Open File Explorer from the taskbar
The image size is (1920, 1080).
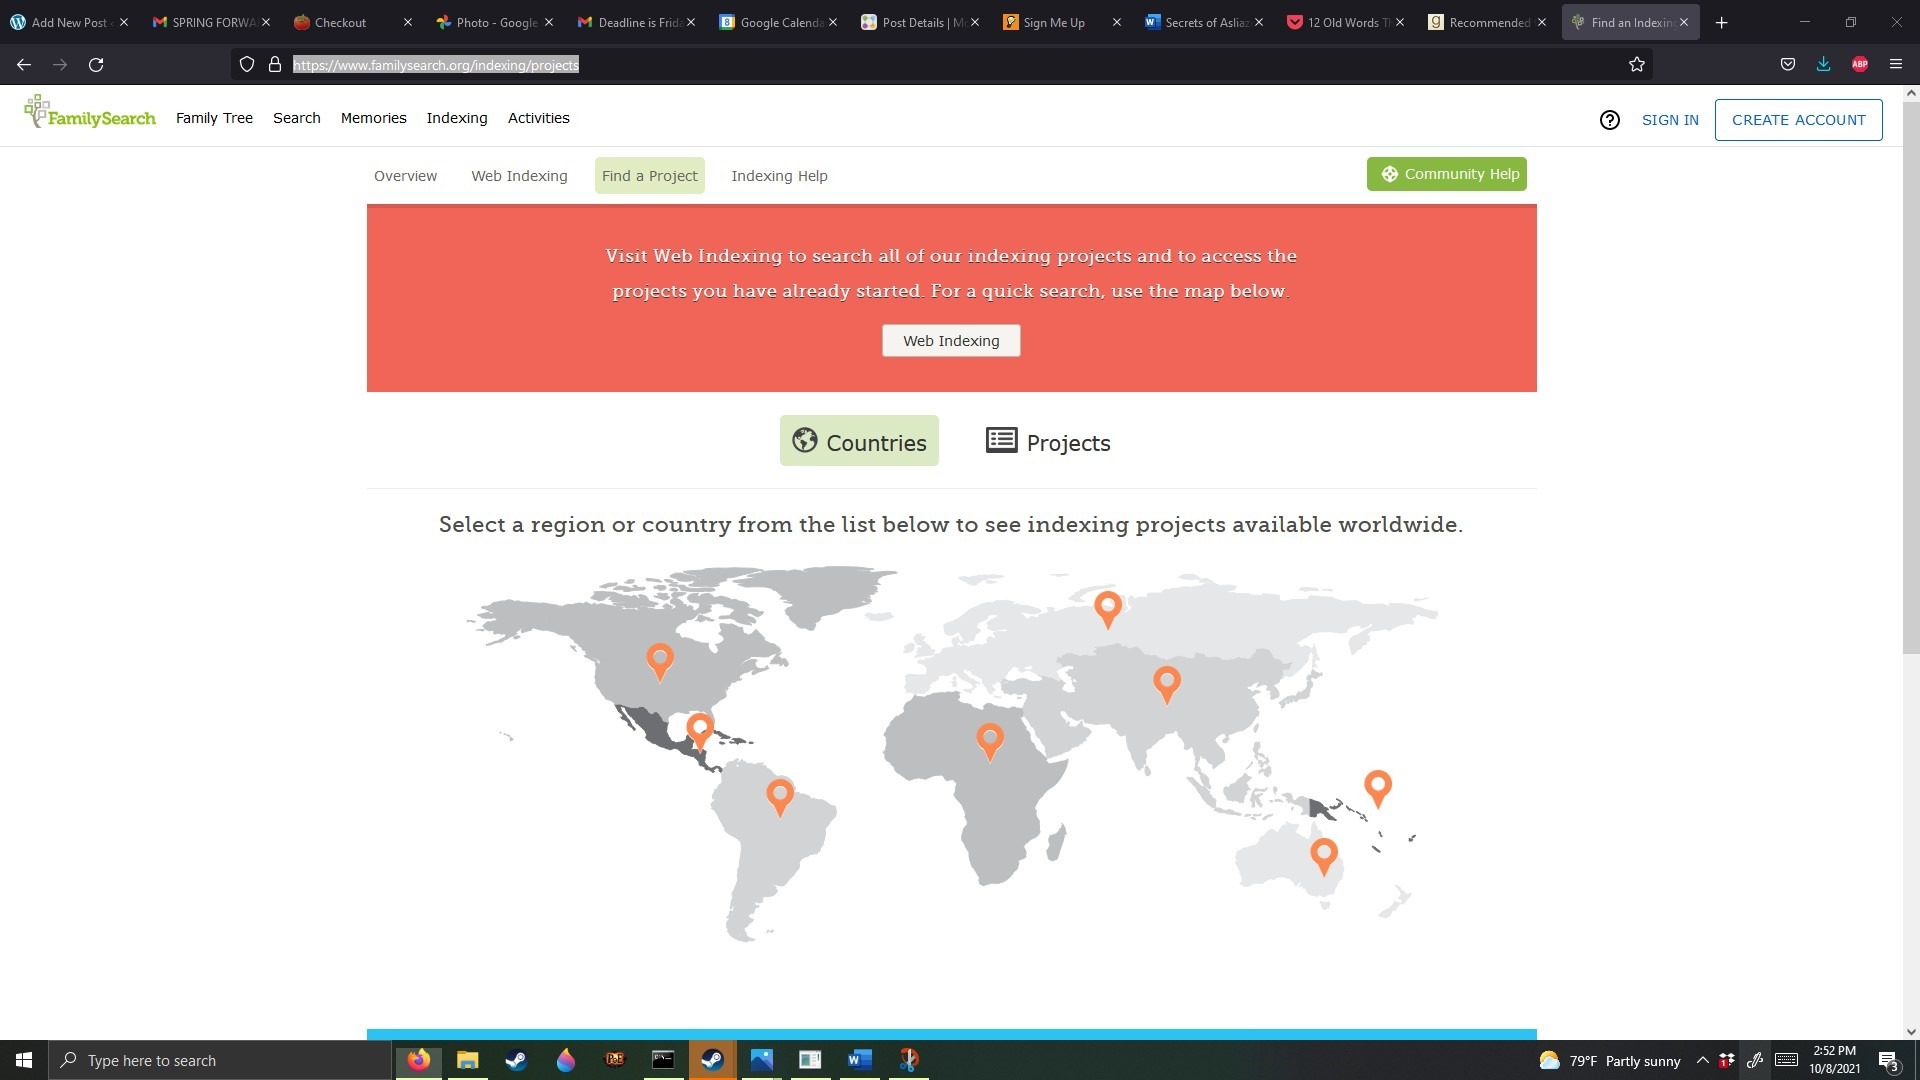point(467,1060)
